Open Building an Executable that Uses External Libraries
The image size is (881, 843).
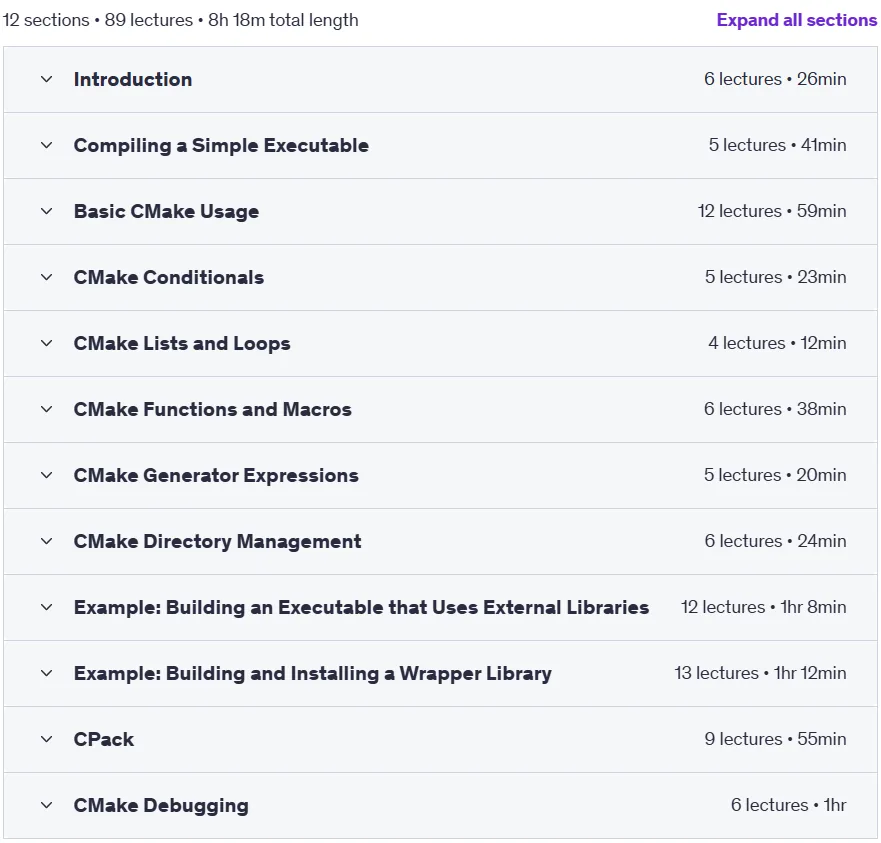click(x=361, y=608)
